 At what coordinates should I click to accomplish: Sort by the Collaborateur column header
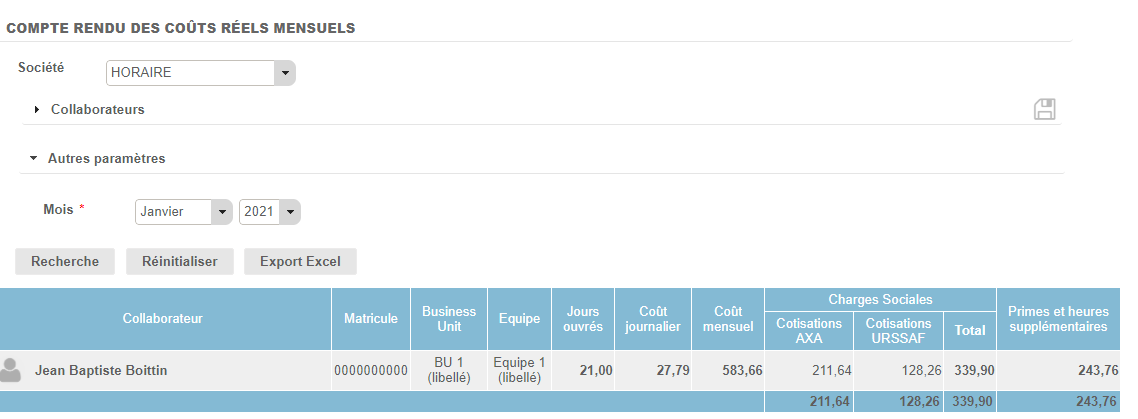click(163, 319)
